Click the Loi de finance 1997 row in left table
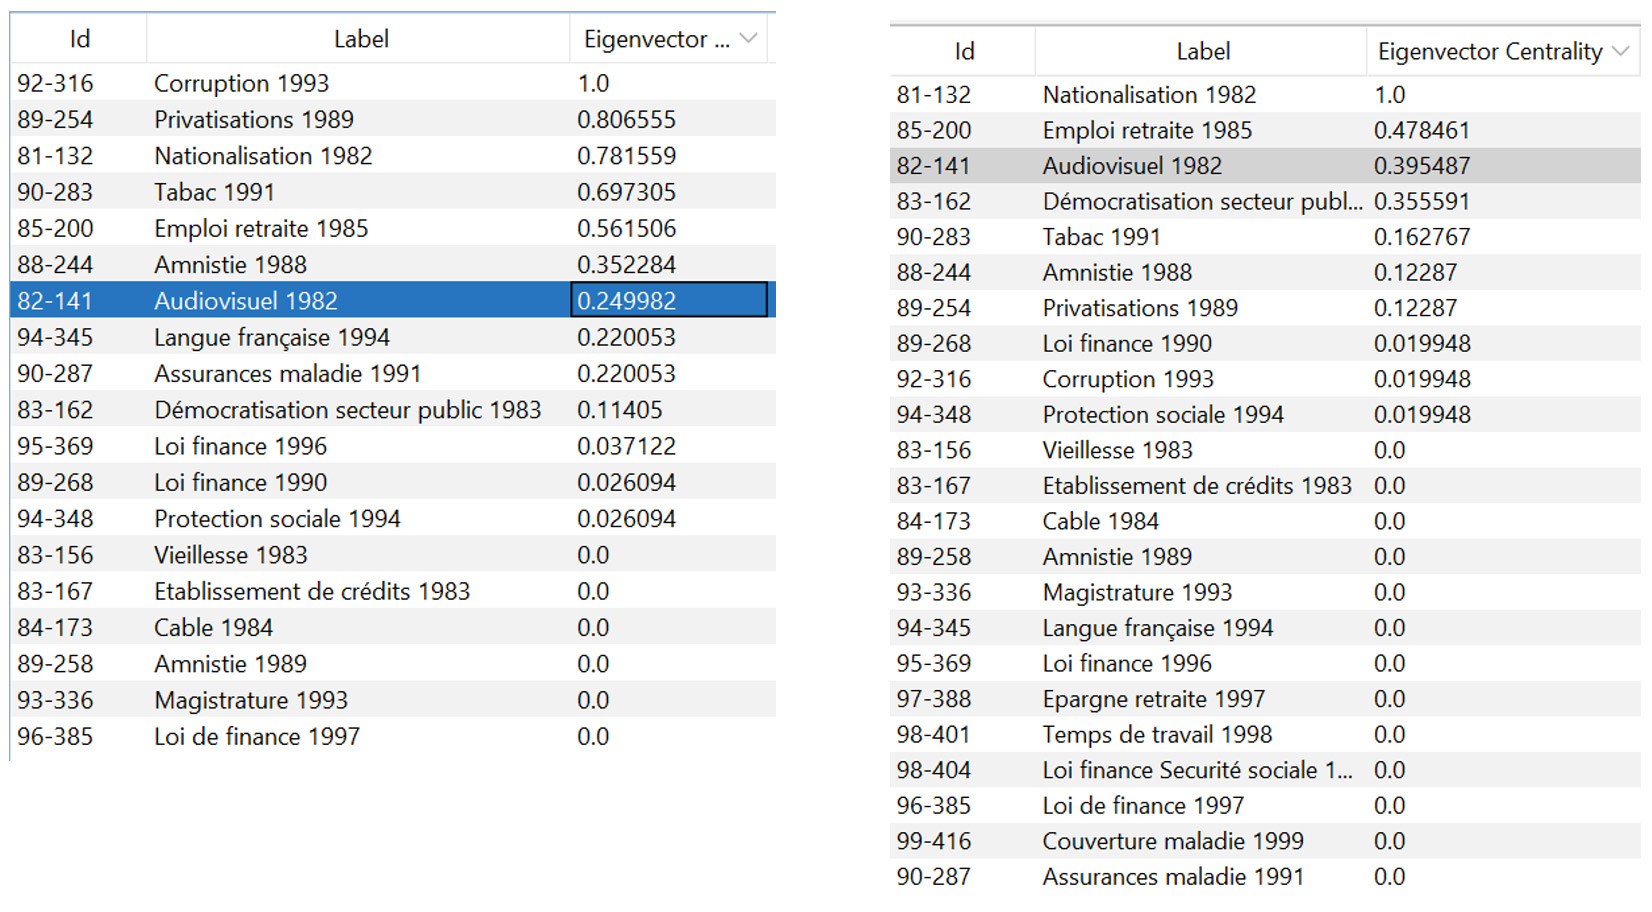The image size is (1652, 912). (x=256, y=737)
